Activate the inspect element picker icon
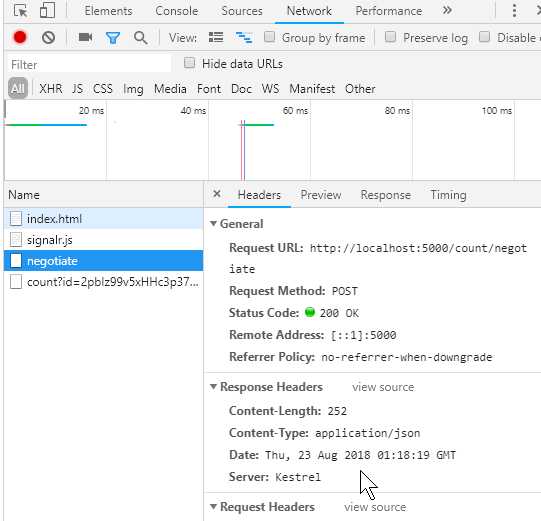541x521 pixels. tap(20, 11)
